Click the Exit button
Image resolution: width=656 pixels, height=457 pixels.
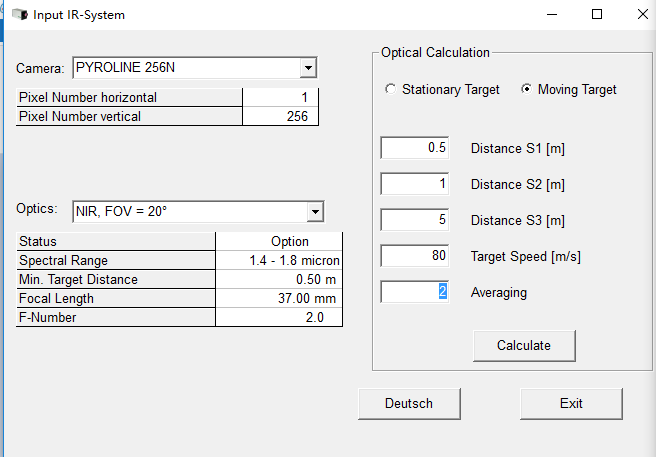[x=571, y=403]
